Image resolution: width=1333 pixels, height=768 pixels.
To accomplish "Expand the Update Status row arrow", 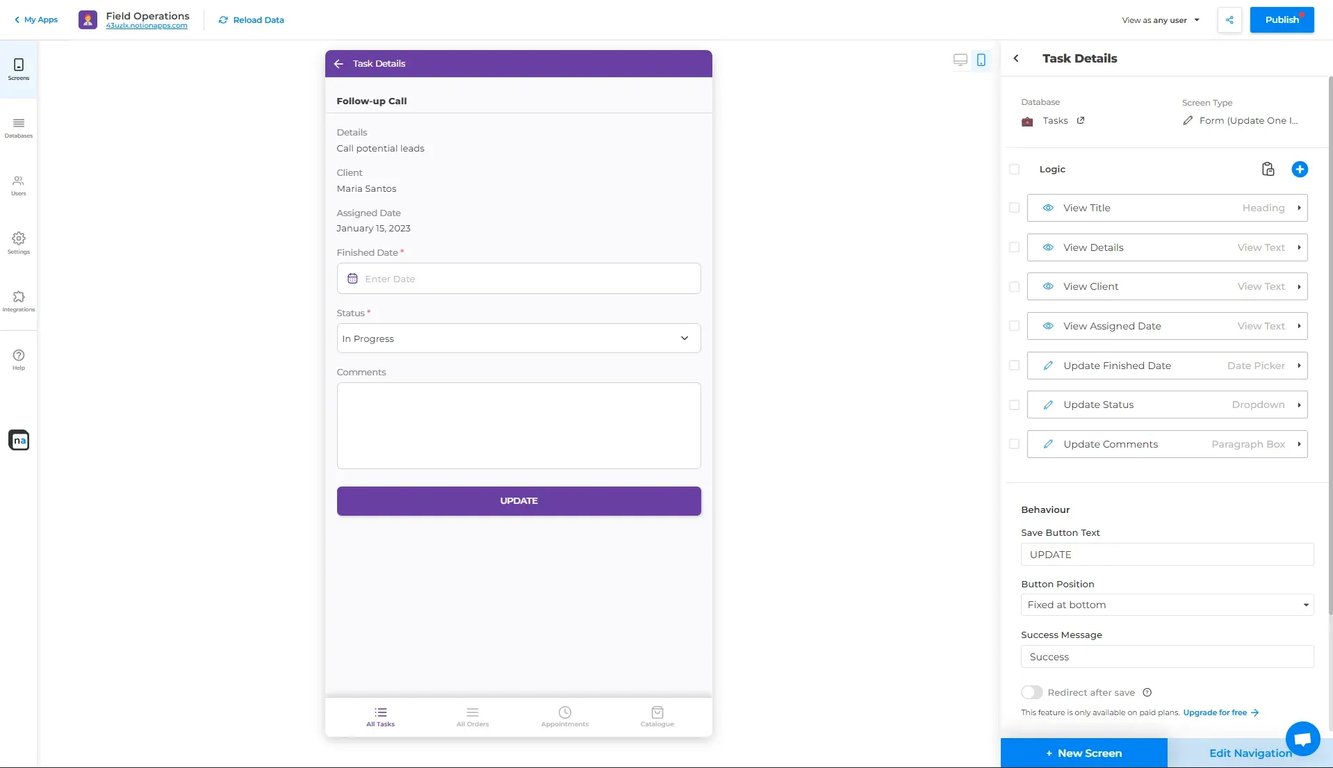I will click(1299, 405).
